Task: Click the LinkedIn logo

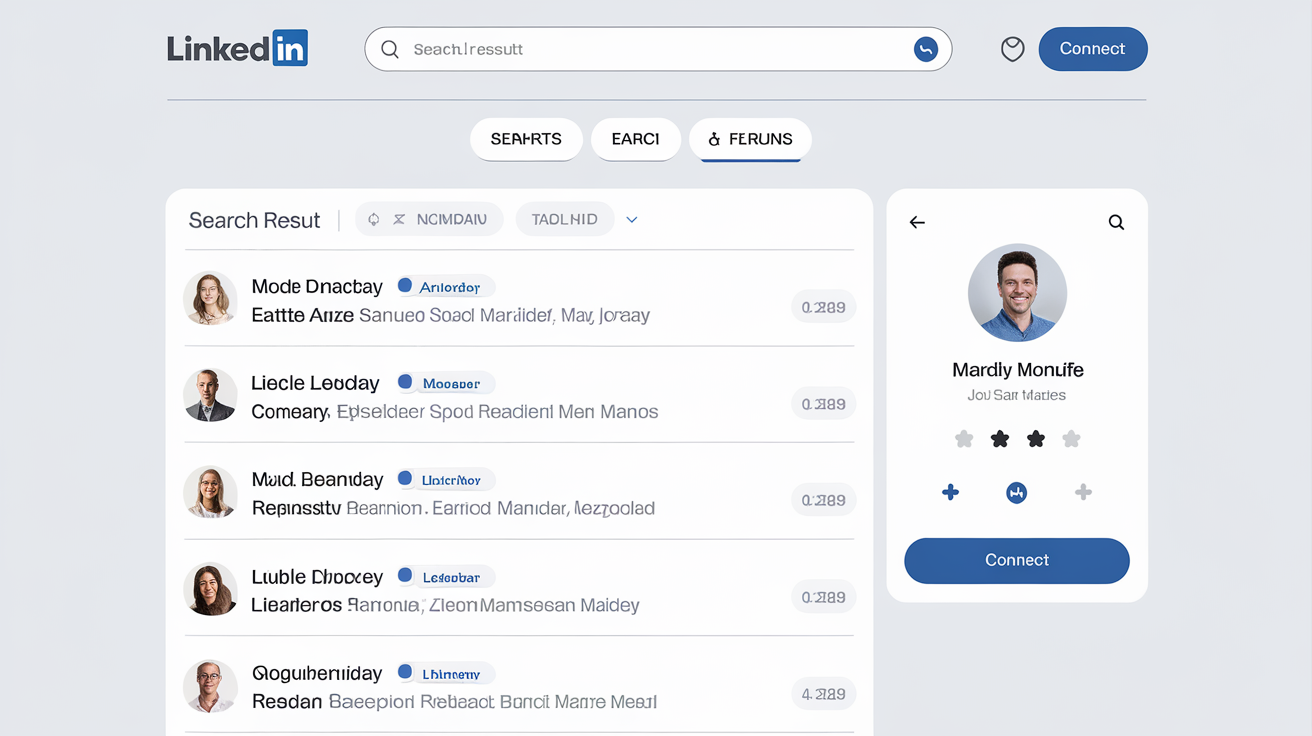Action: pyautogui.click(x=237, y=48)
